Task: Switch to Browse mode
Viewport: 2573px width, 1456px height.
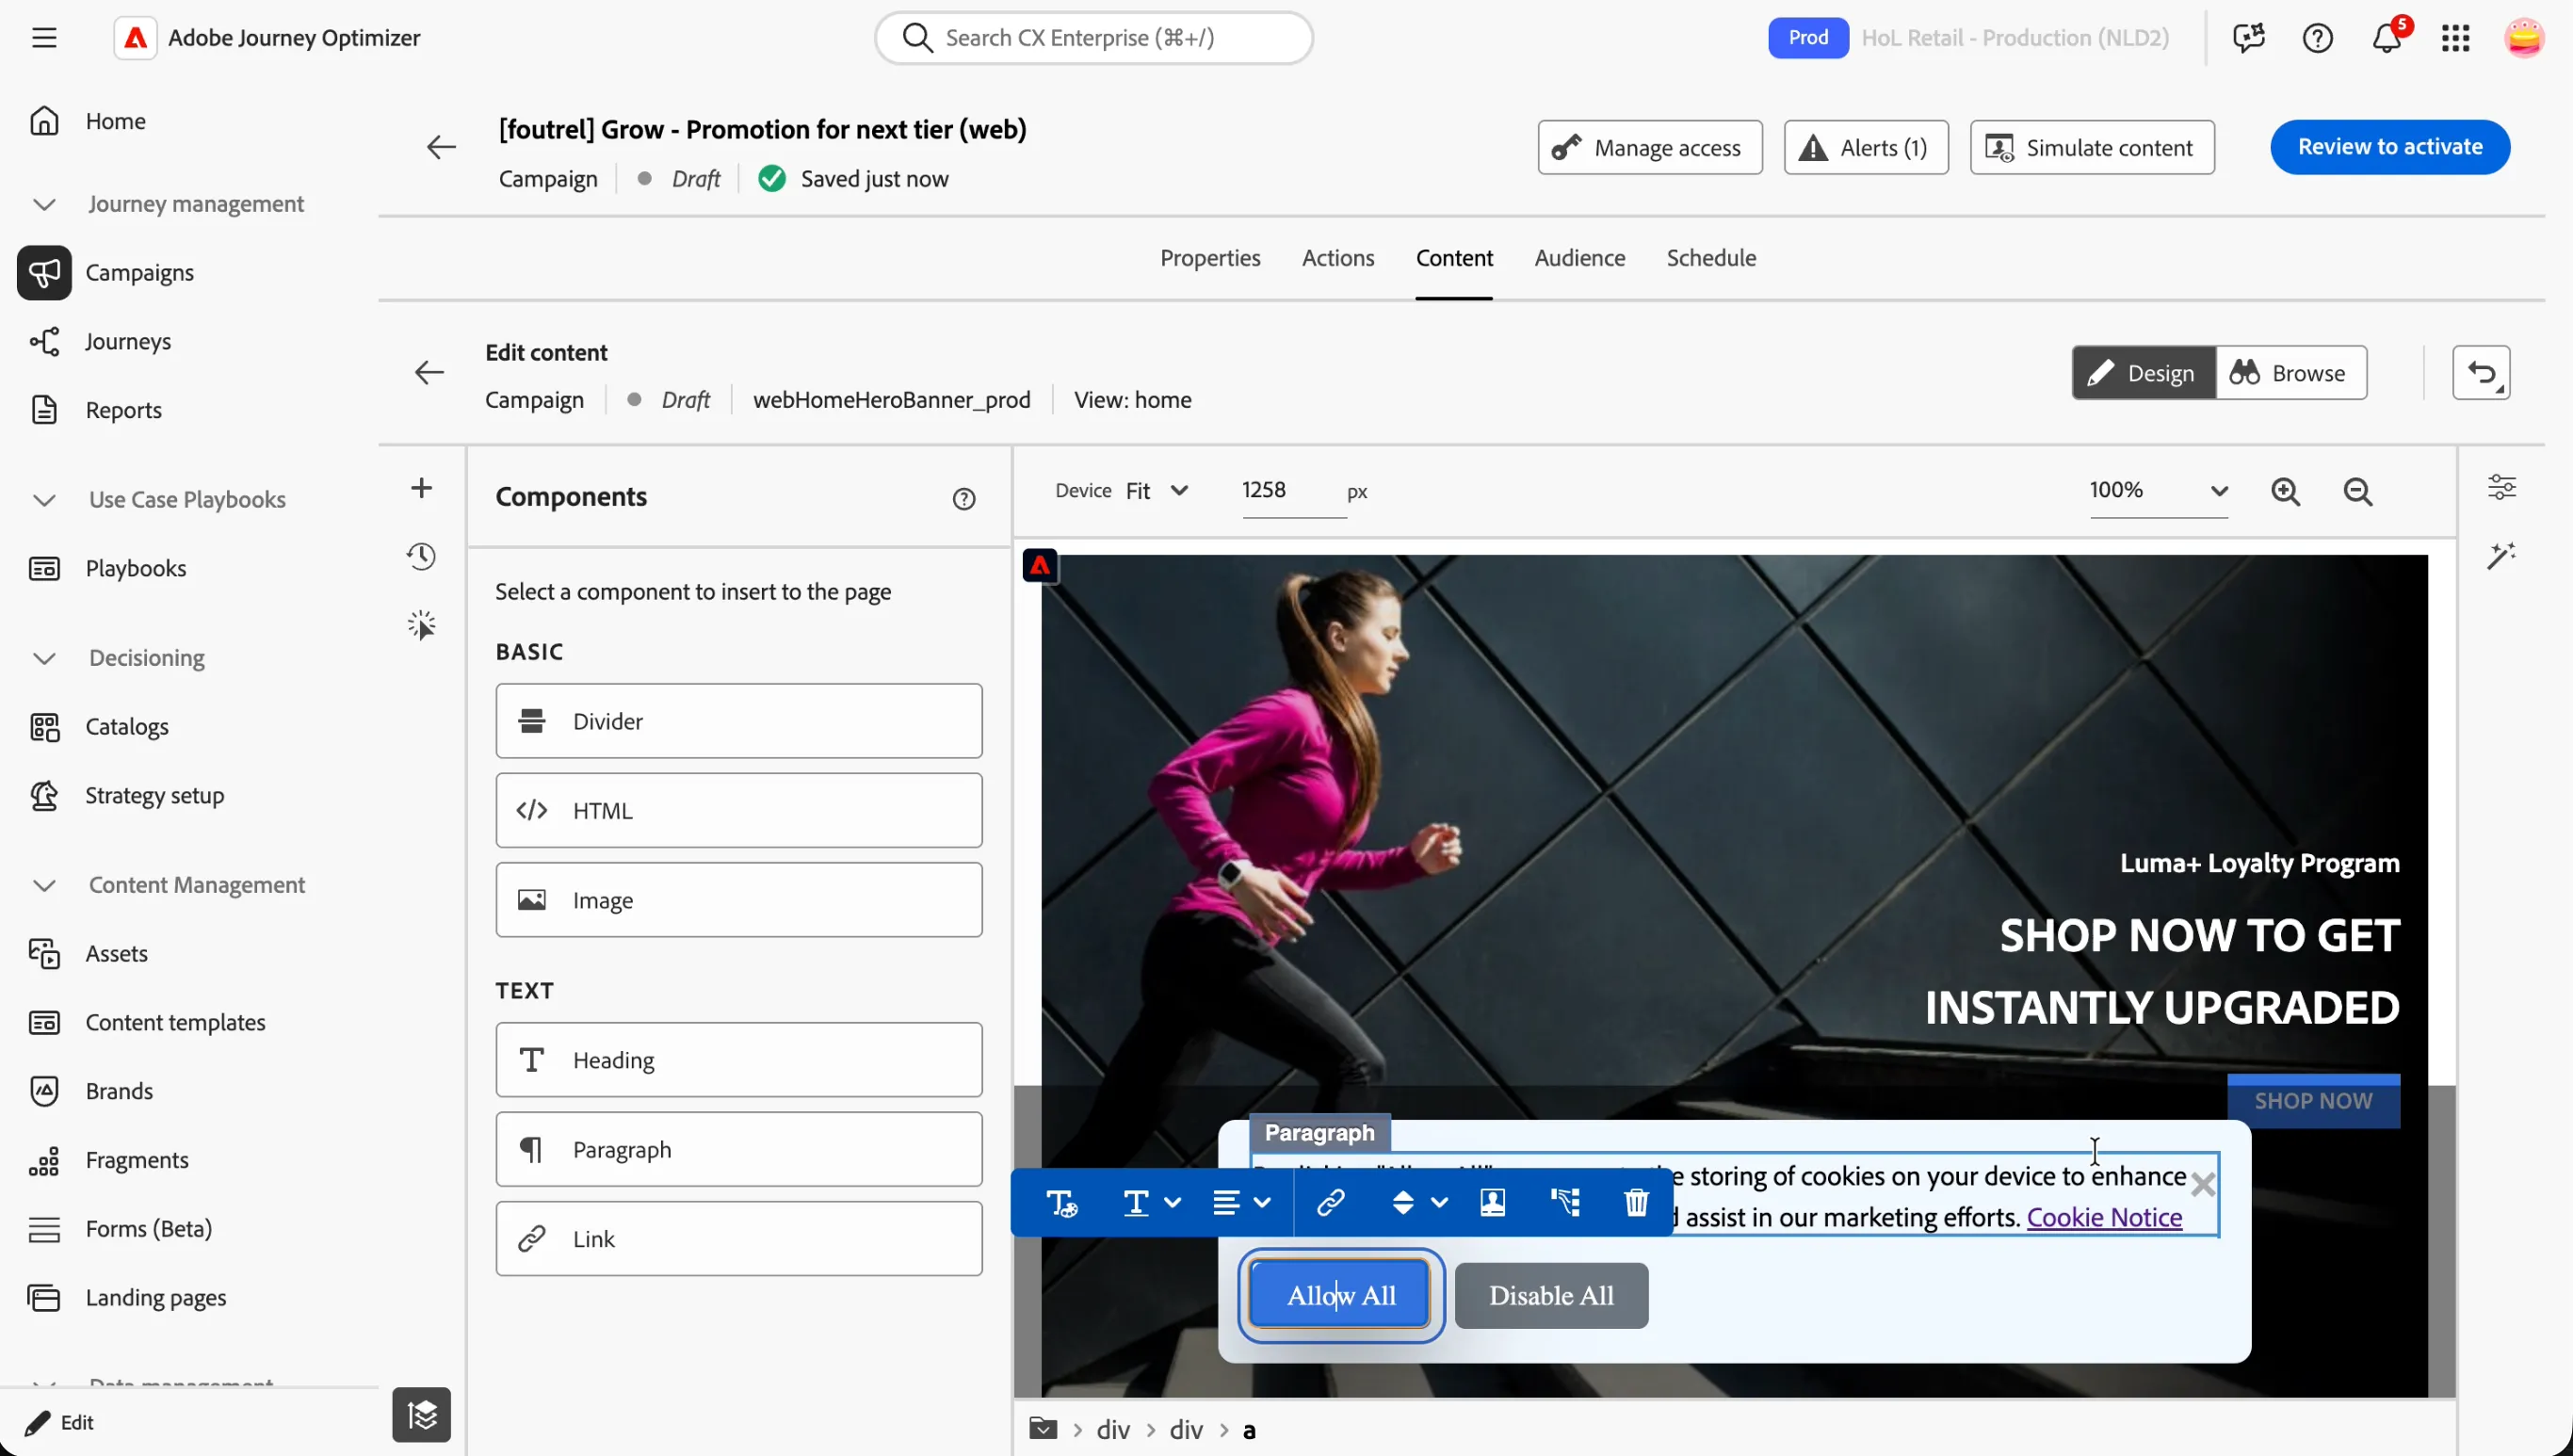Action: click(2291, 373)
